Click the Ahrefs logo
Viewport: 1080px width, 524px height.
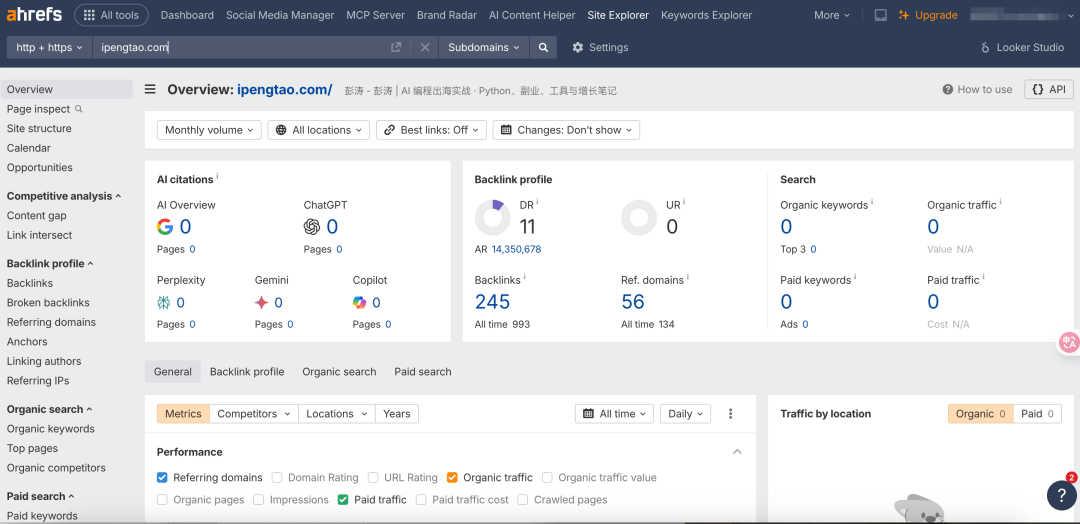tap(35, 15)
